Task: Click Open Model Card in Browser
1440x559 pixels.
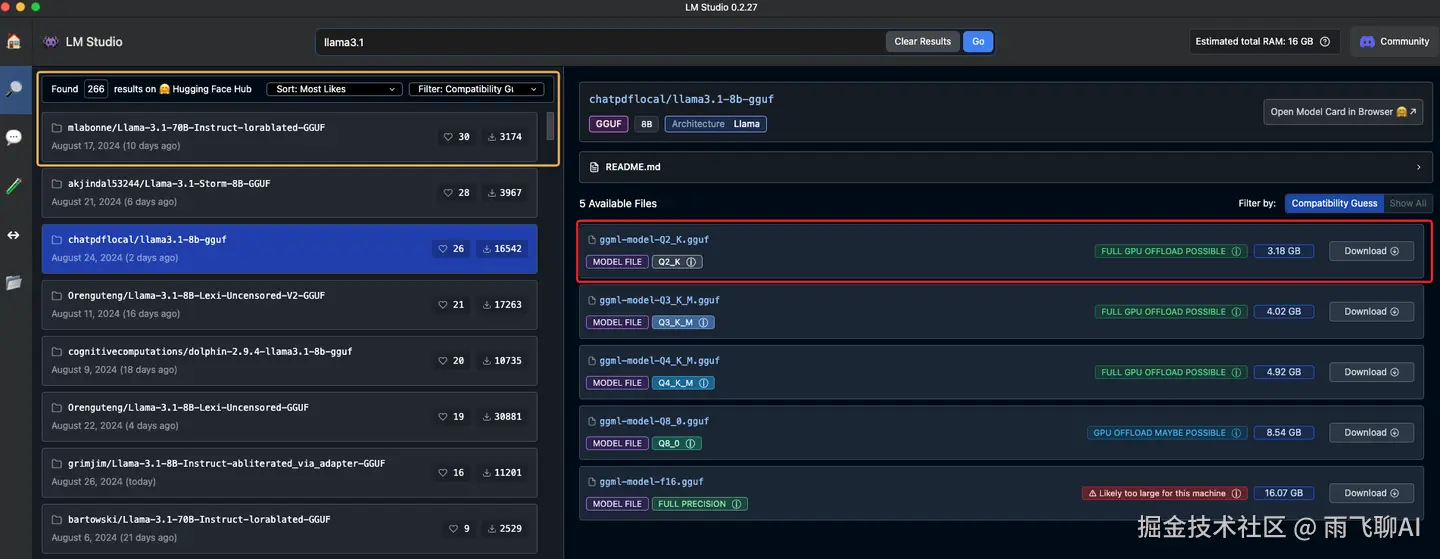Action: [1344, 112]
